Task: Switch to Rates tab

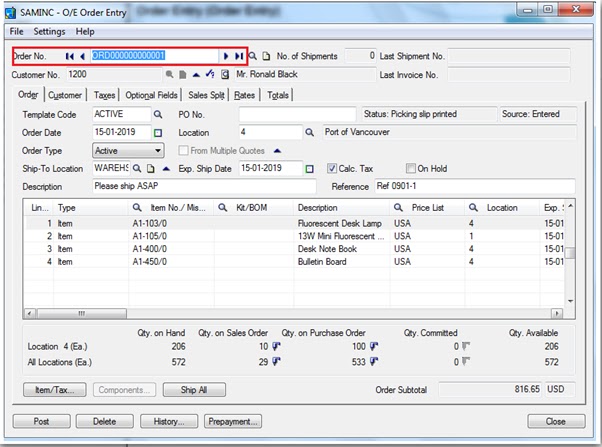Action: click(245, 95)
